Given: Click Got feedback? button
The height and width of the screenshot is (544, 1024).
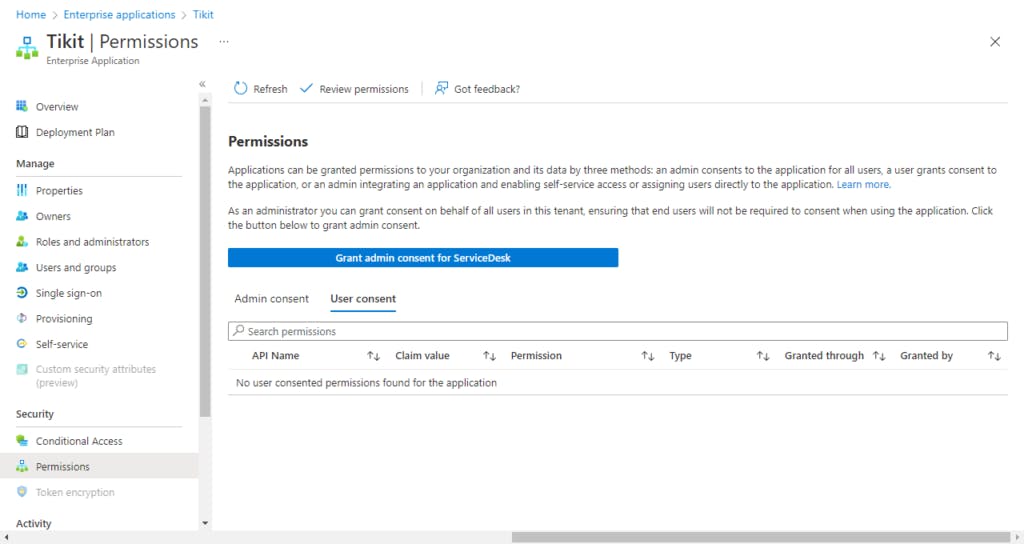Looking at the screenshot, I should coord(477,88).
